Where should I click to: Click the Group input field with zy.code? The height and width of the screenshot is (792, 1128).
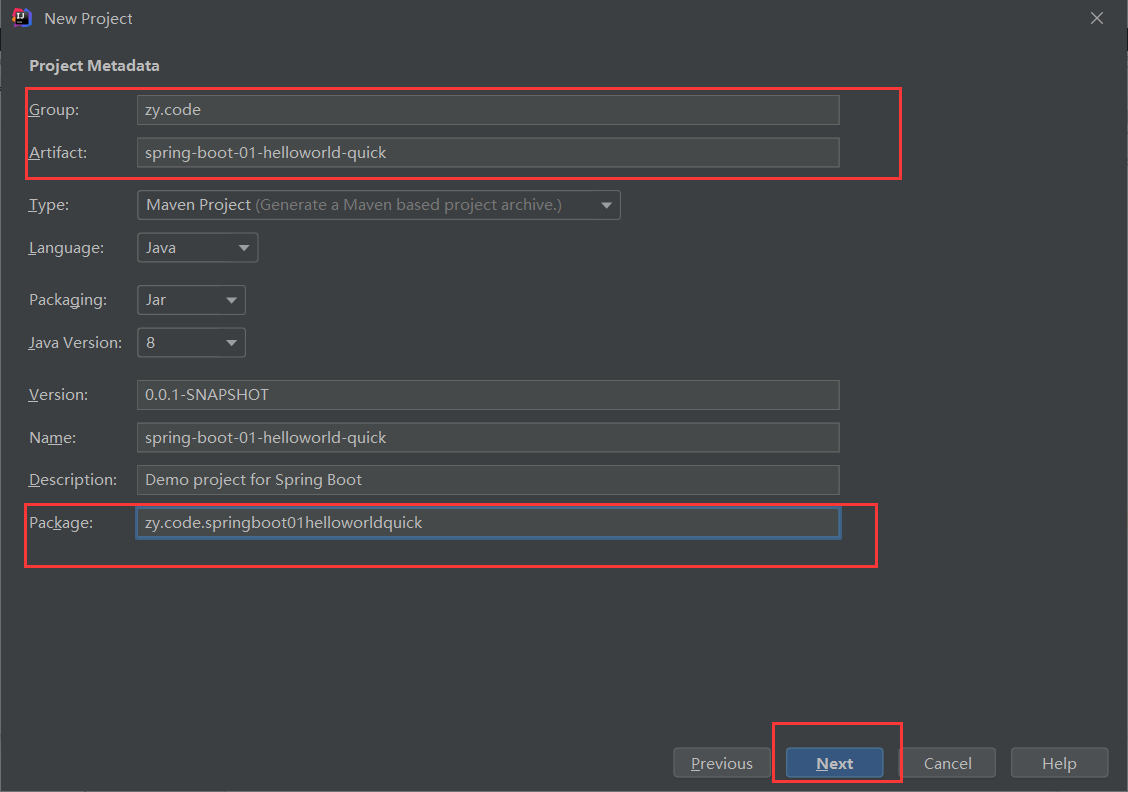[488, 110]
